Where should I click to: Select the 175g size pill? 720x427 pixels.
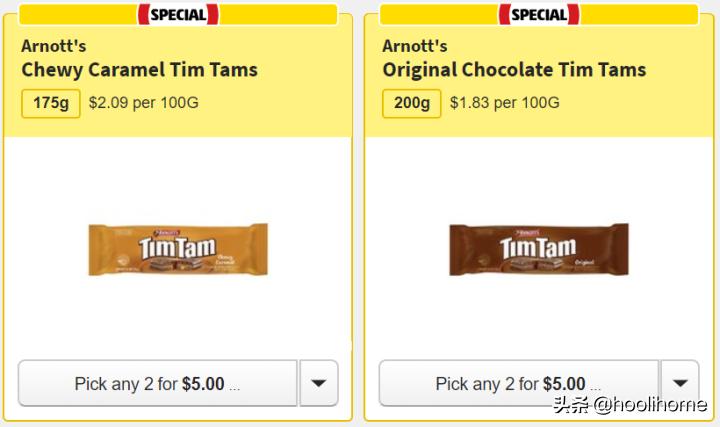tap(51, 103)
